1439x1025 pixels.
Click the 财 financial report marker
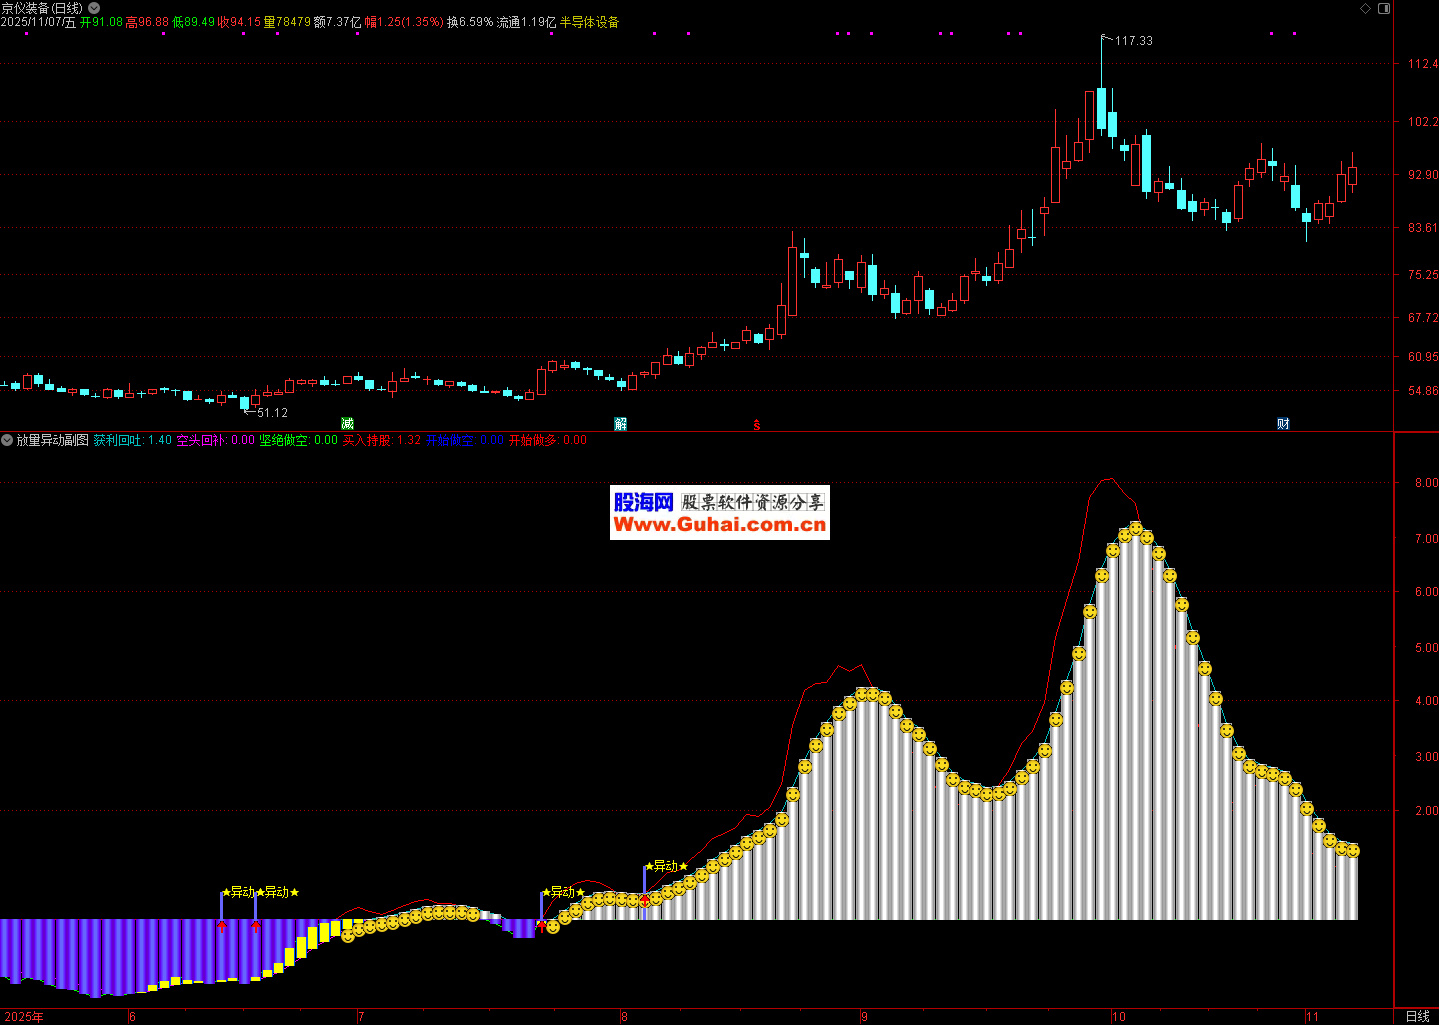coord(1283,424)
